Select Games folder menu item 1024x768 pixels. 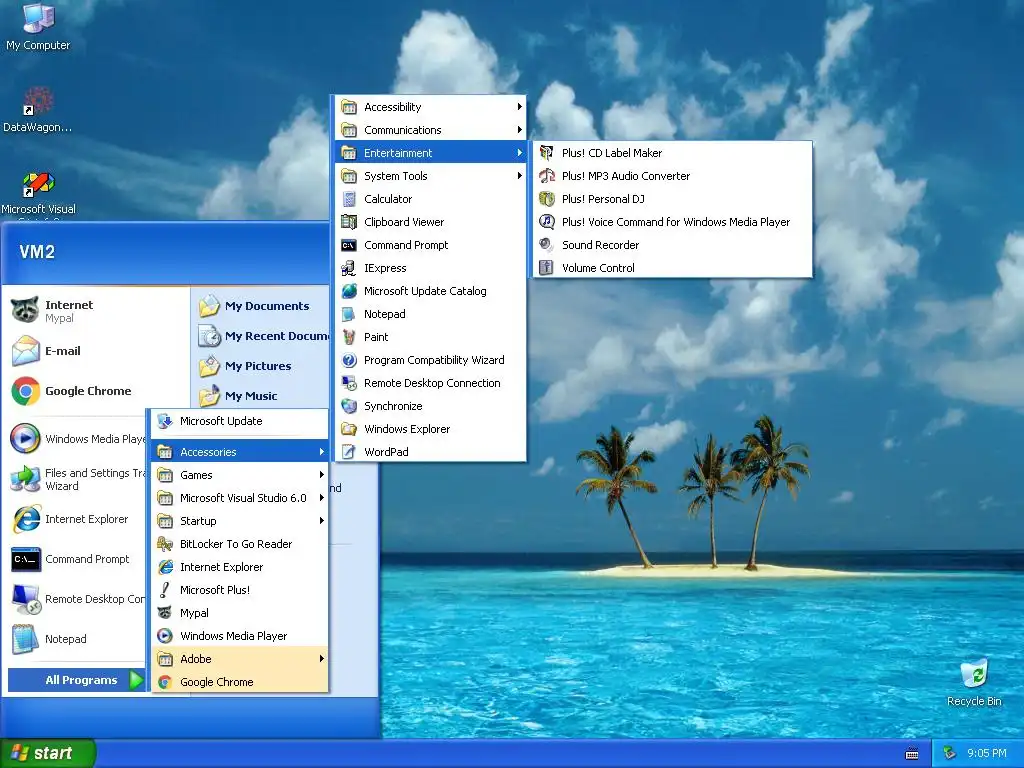(240, 475)
